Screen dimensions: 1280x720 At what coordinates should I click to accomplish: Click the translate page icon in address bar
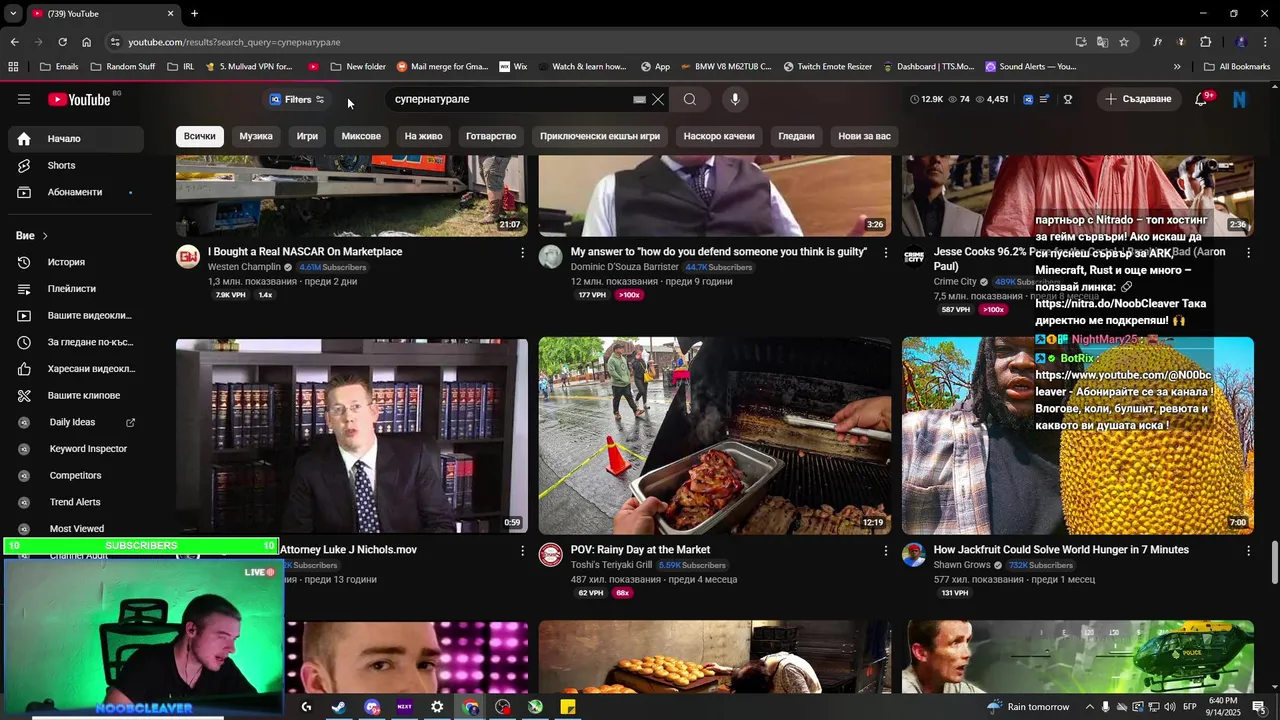1102,42
